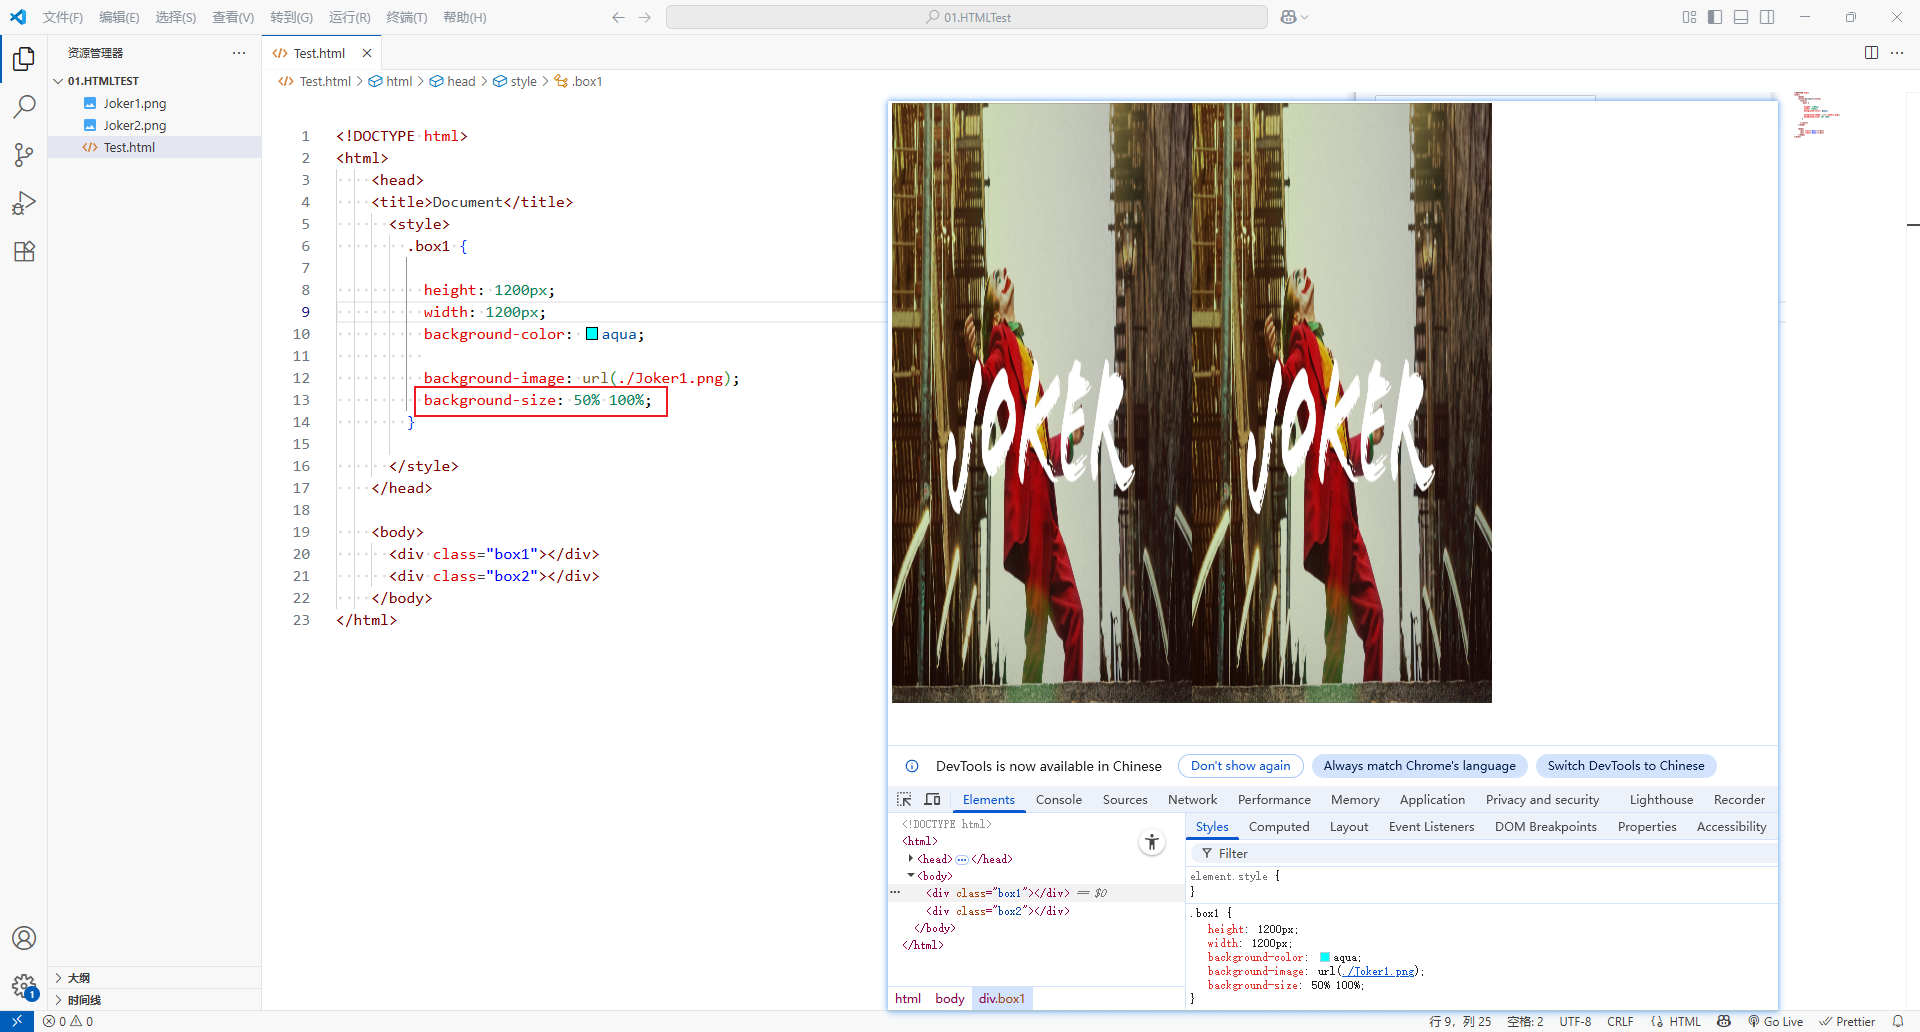Image resolution: width=1920 pixels, height=1032 pixels.
Task: Open the Copilot icon beside command center
Action: pos(1288,17)
